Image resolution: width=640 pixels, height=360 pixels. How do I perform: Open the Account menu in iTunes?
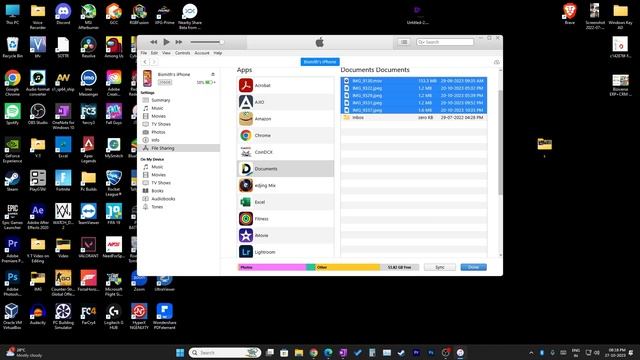[202, 53]
